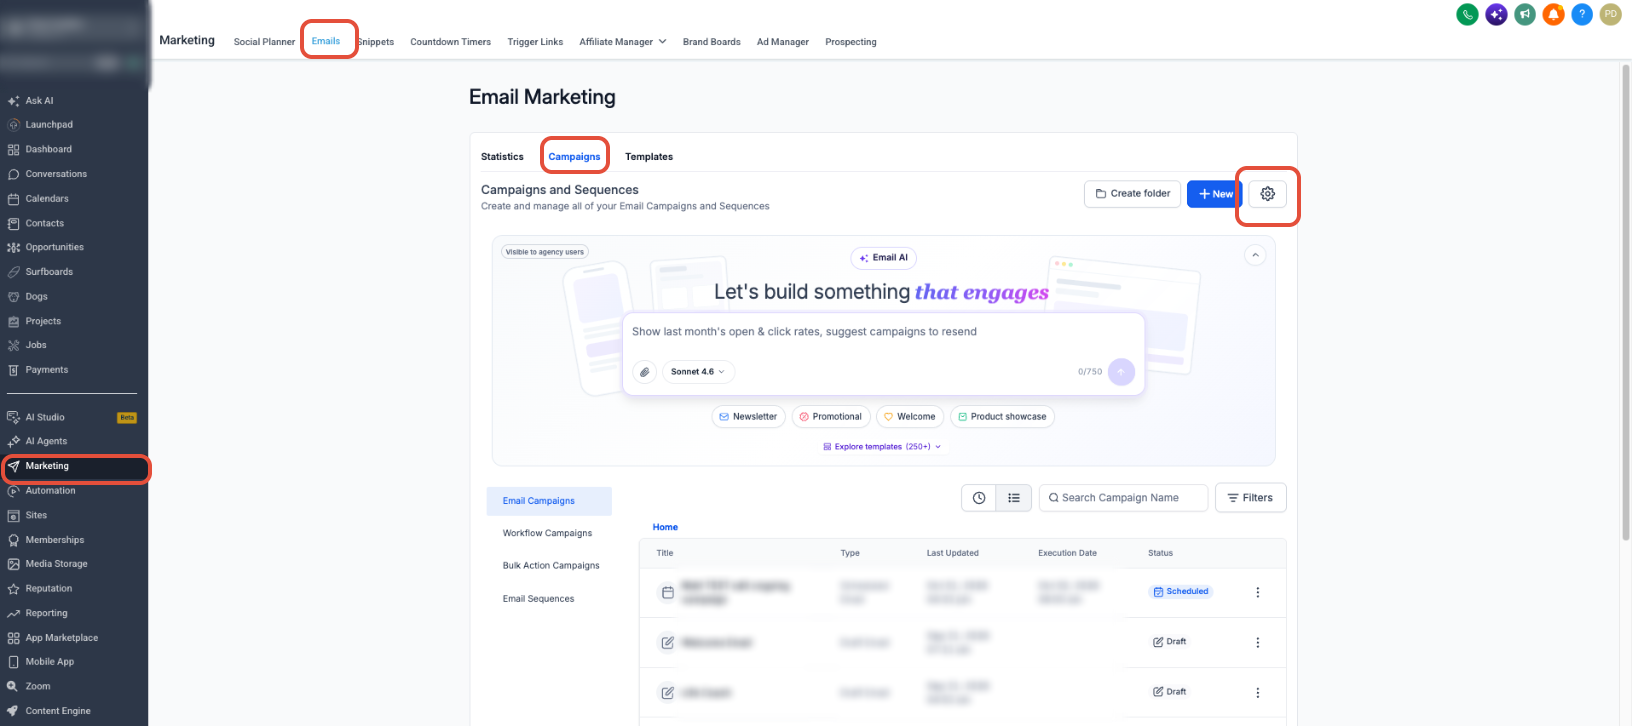Open the Sonnet 4.6 model dropdown
1632x726 pixels.
(698, 372)
